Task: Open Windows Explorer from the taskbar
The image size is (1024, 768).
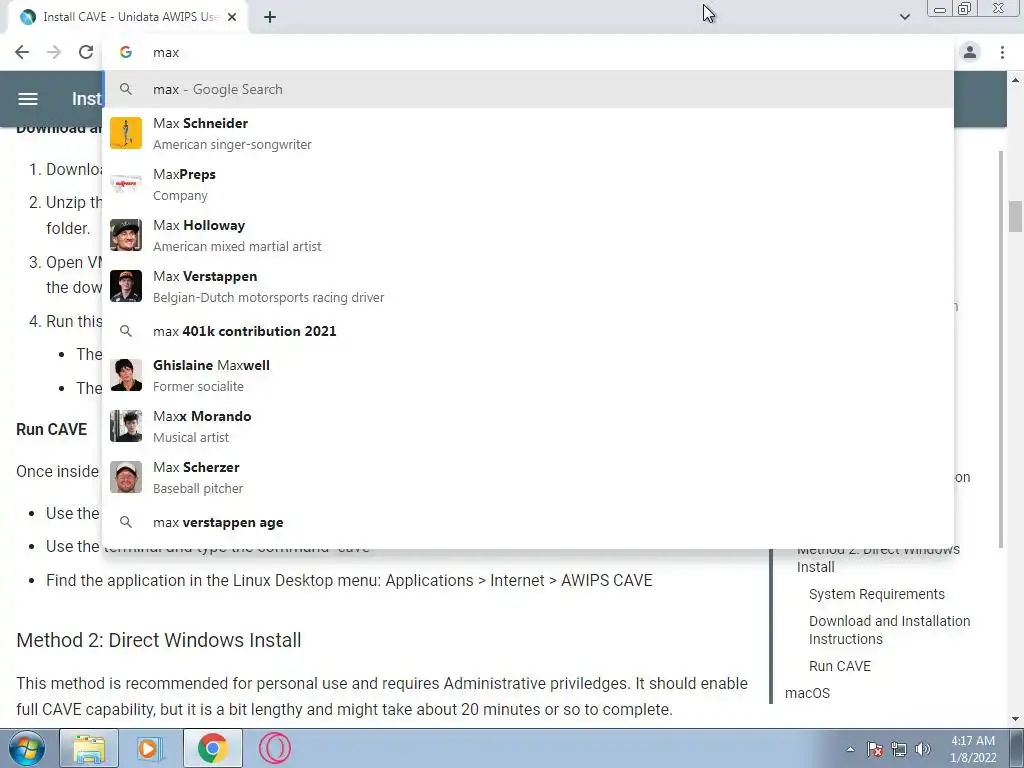Action: click(89, 748)
